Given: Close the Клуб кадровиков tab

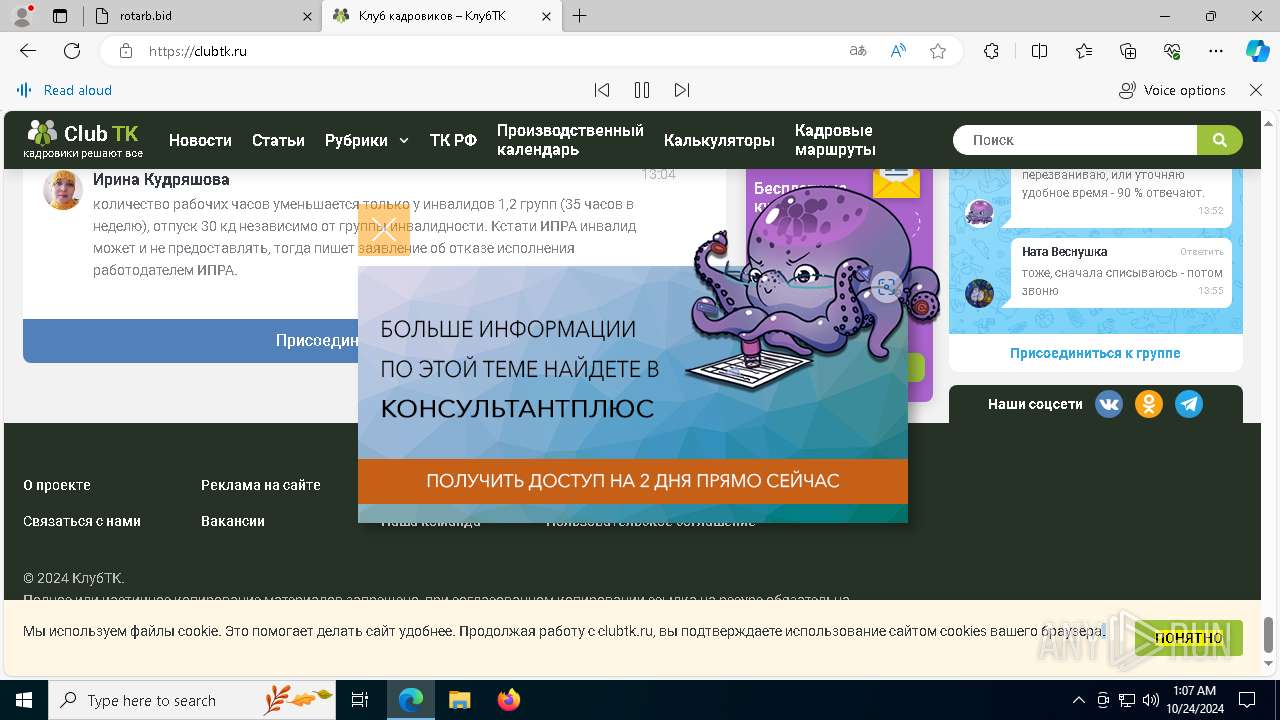Looking at the screenshot, I should (x=546, y=16).
